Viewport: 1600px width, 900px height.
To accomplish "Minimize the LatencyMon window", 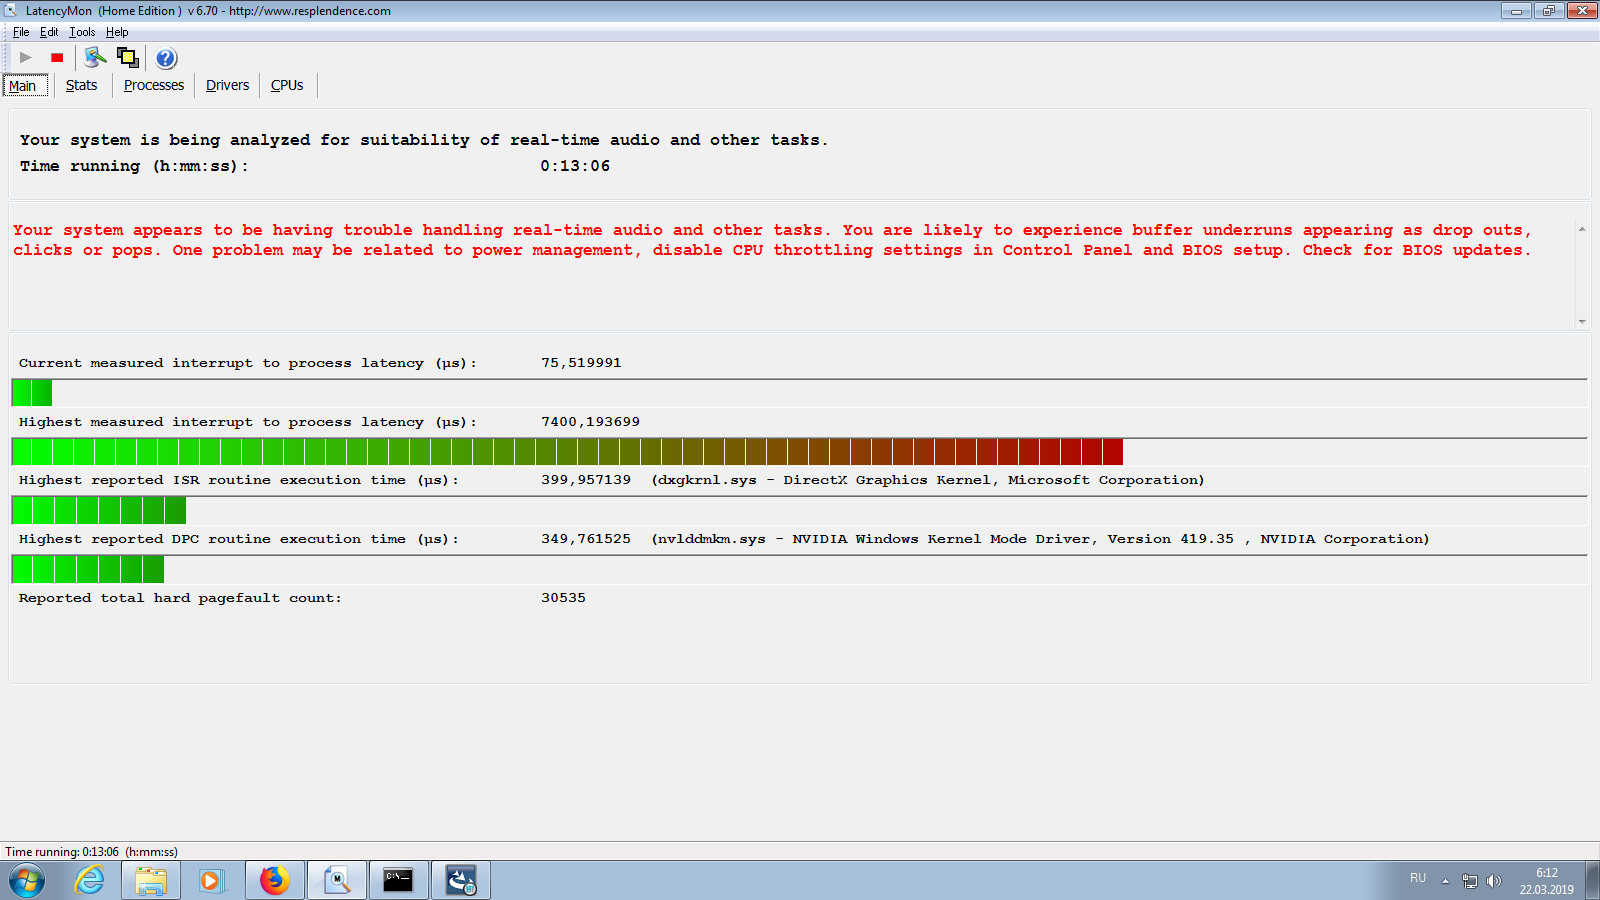I will [1516, 11].
